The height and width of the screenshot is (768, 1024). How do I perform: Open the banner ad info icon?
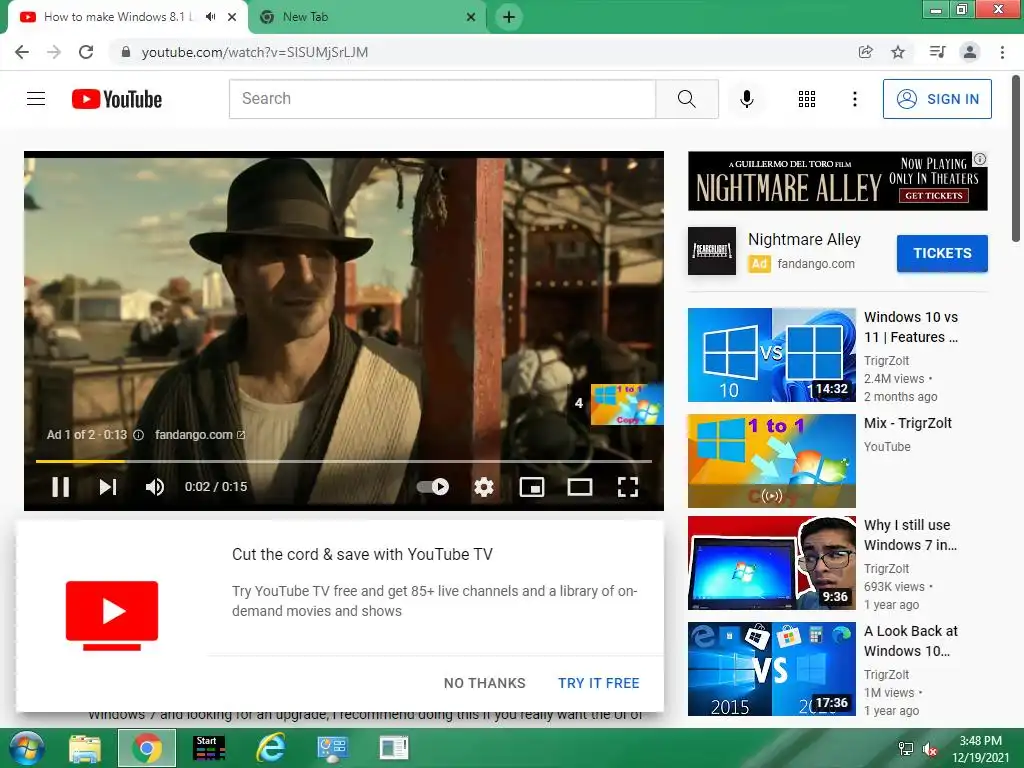click(980, 159)
